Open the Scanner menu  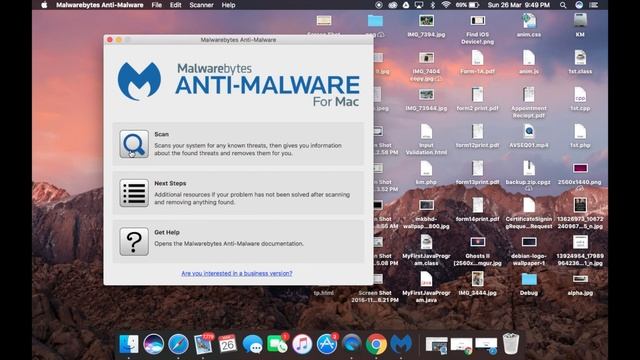point(201,5)
